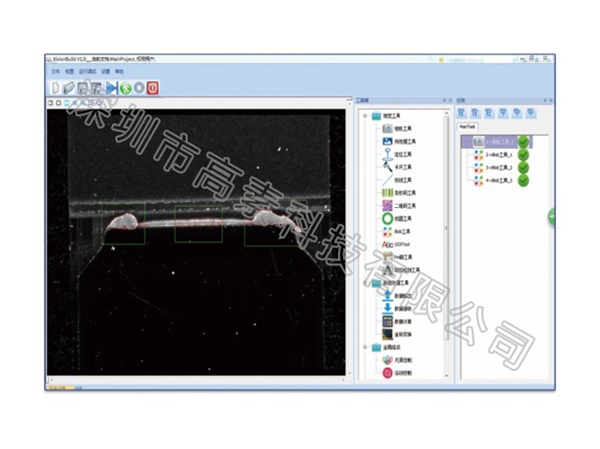Click the green continuous run icon

[x=126, y=88]
